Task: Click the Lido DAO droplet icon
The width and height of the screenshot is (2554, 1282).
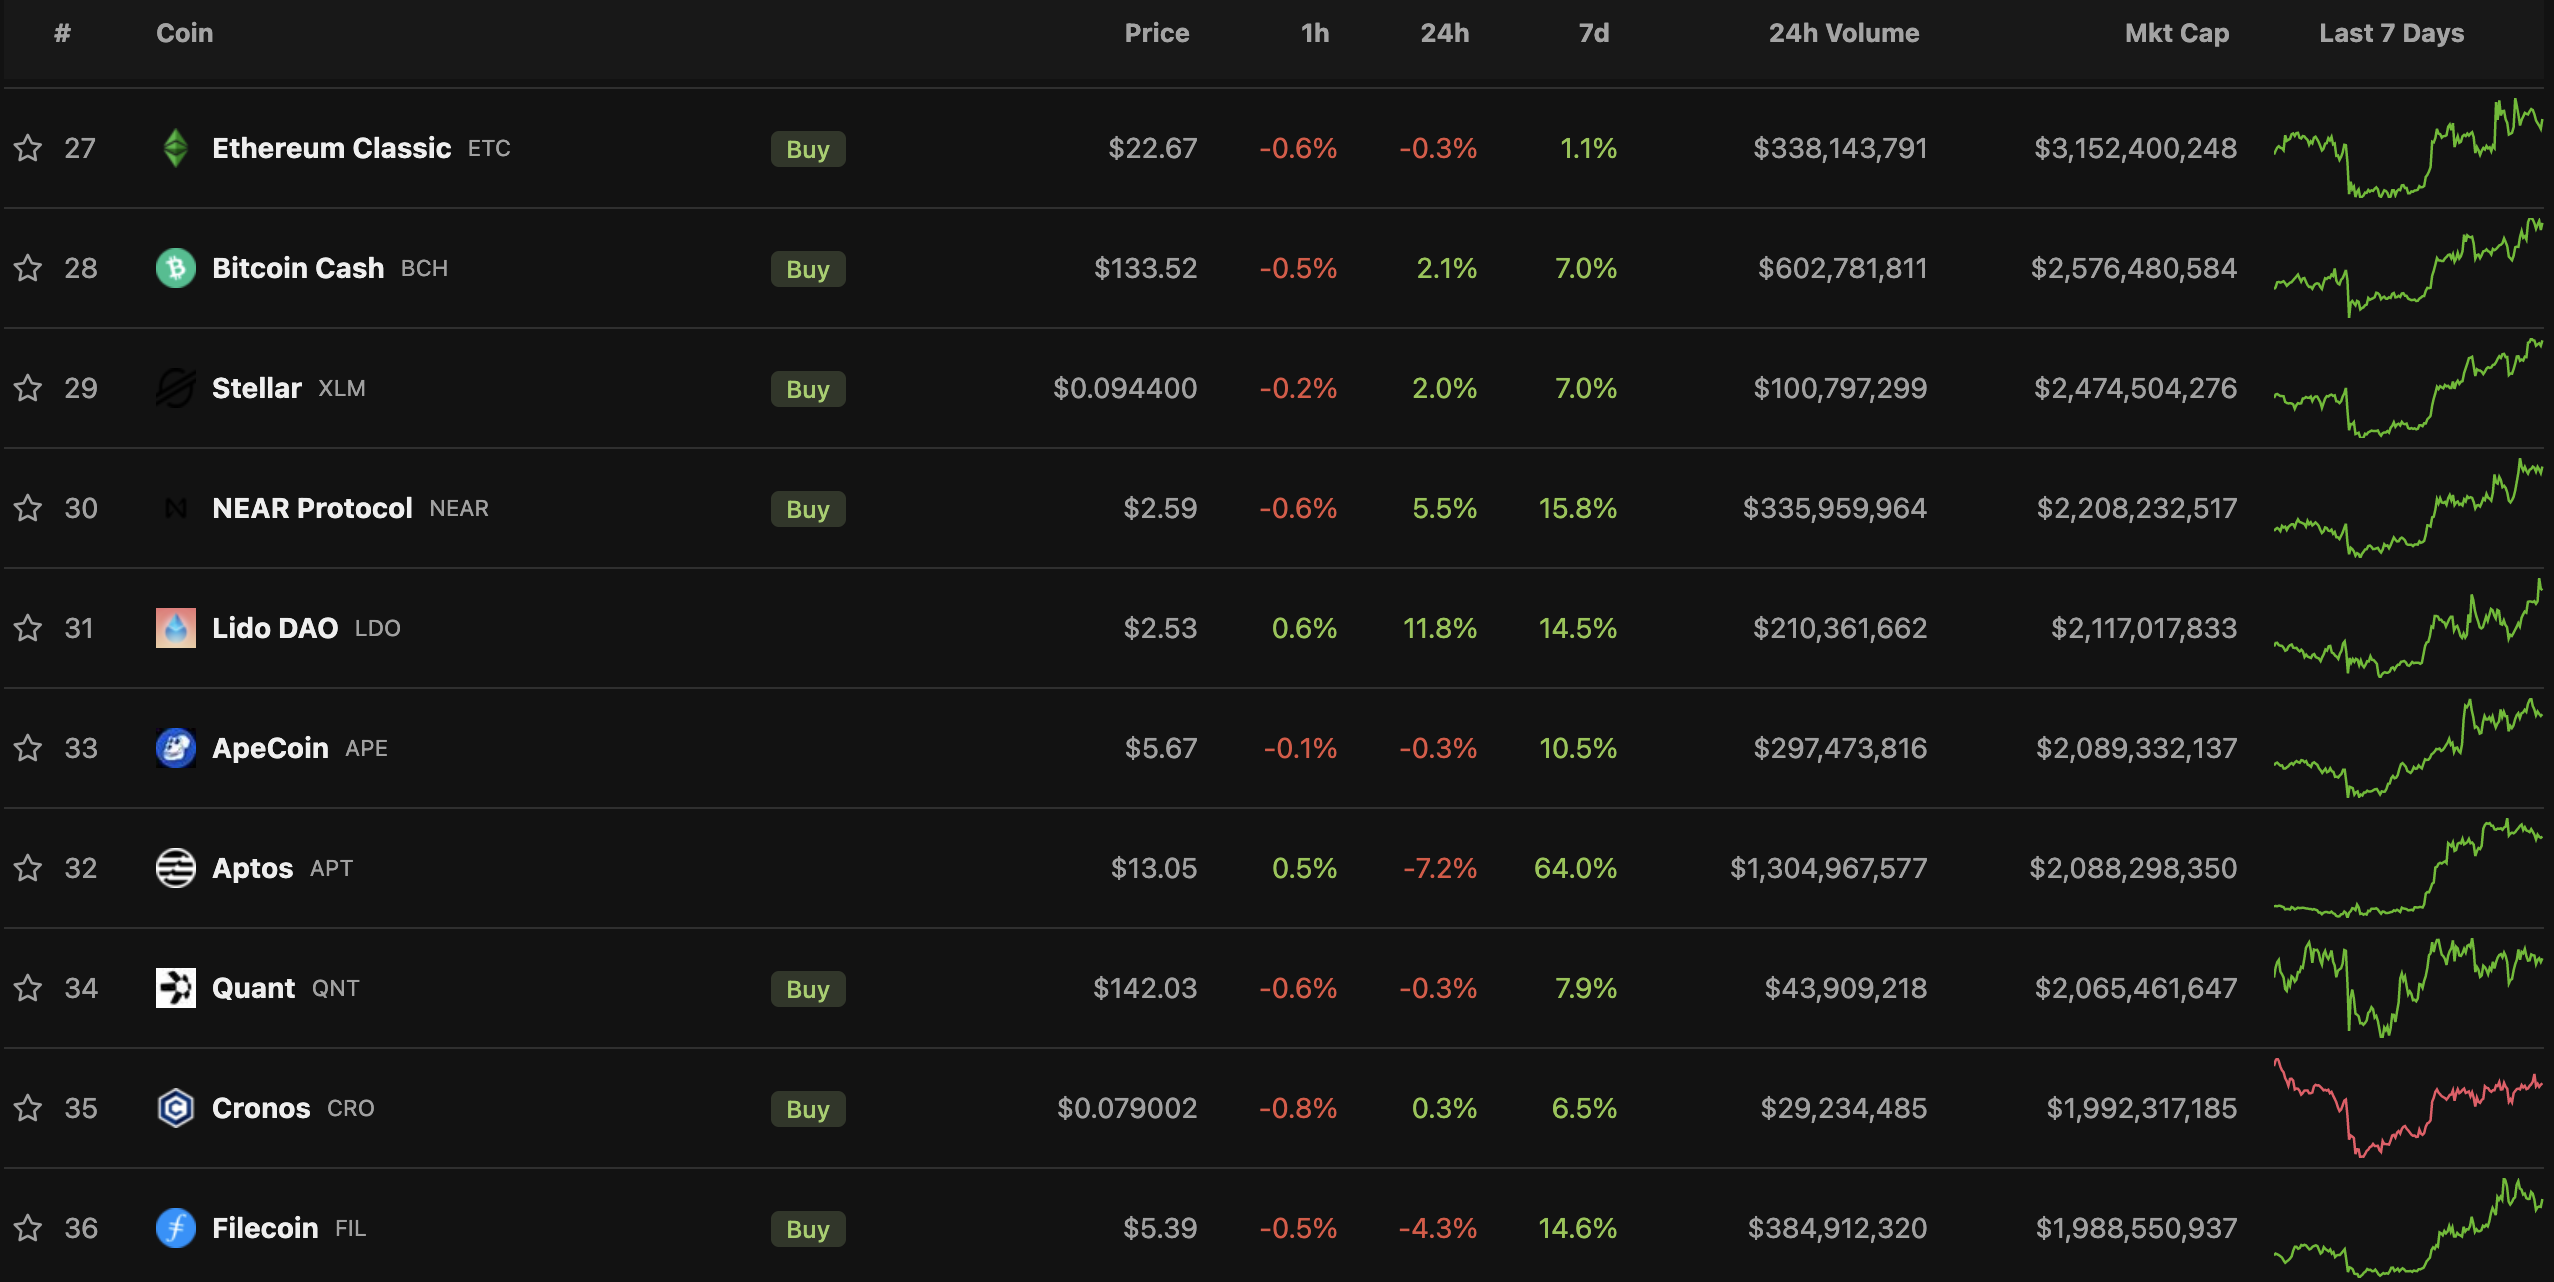Action: [175, 628]
